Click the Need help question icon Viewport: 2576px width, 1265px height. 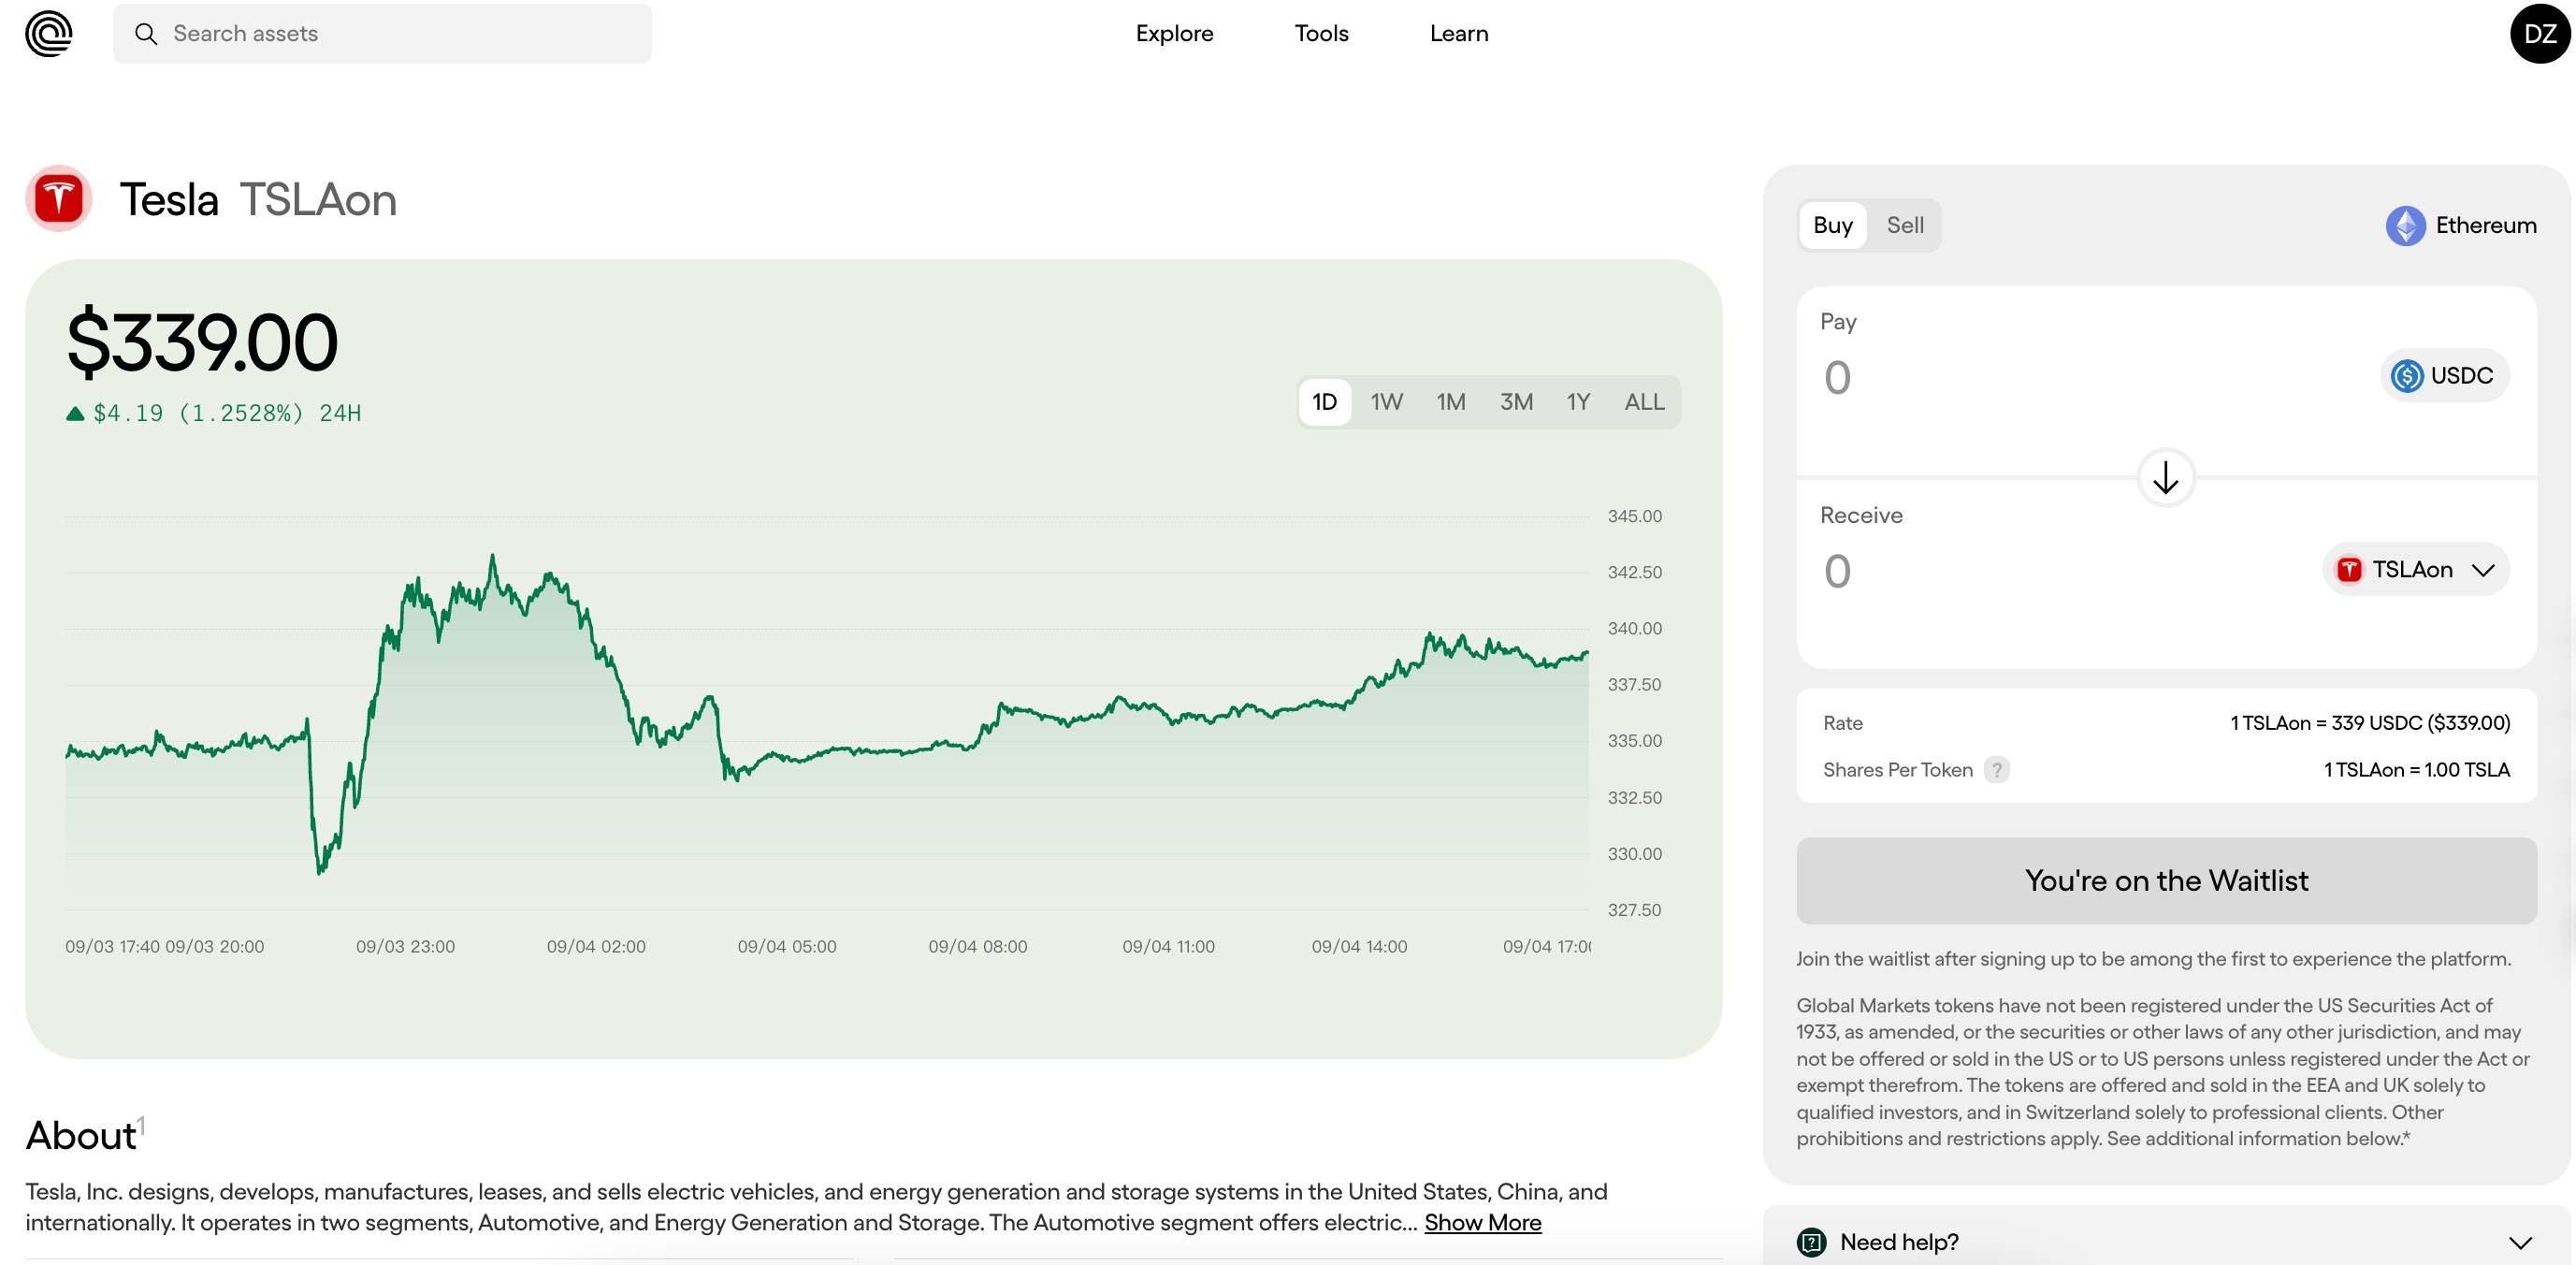(x=1811, y=1242)
